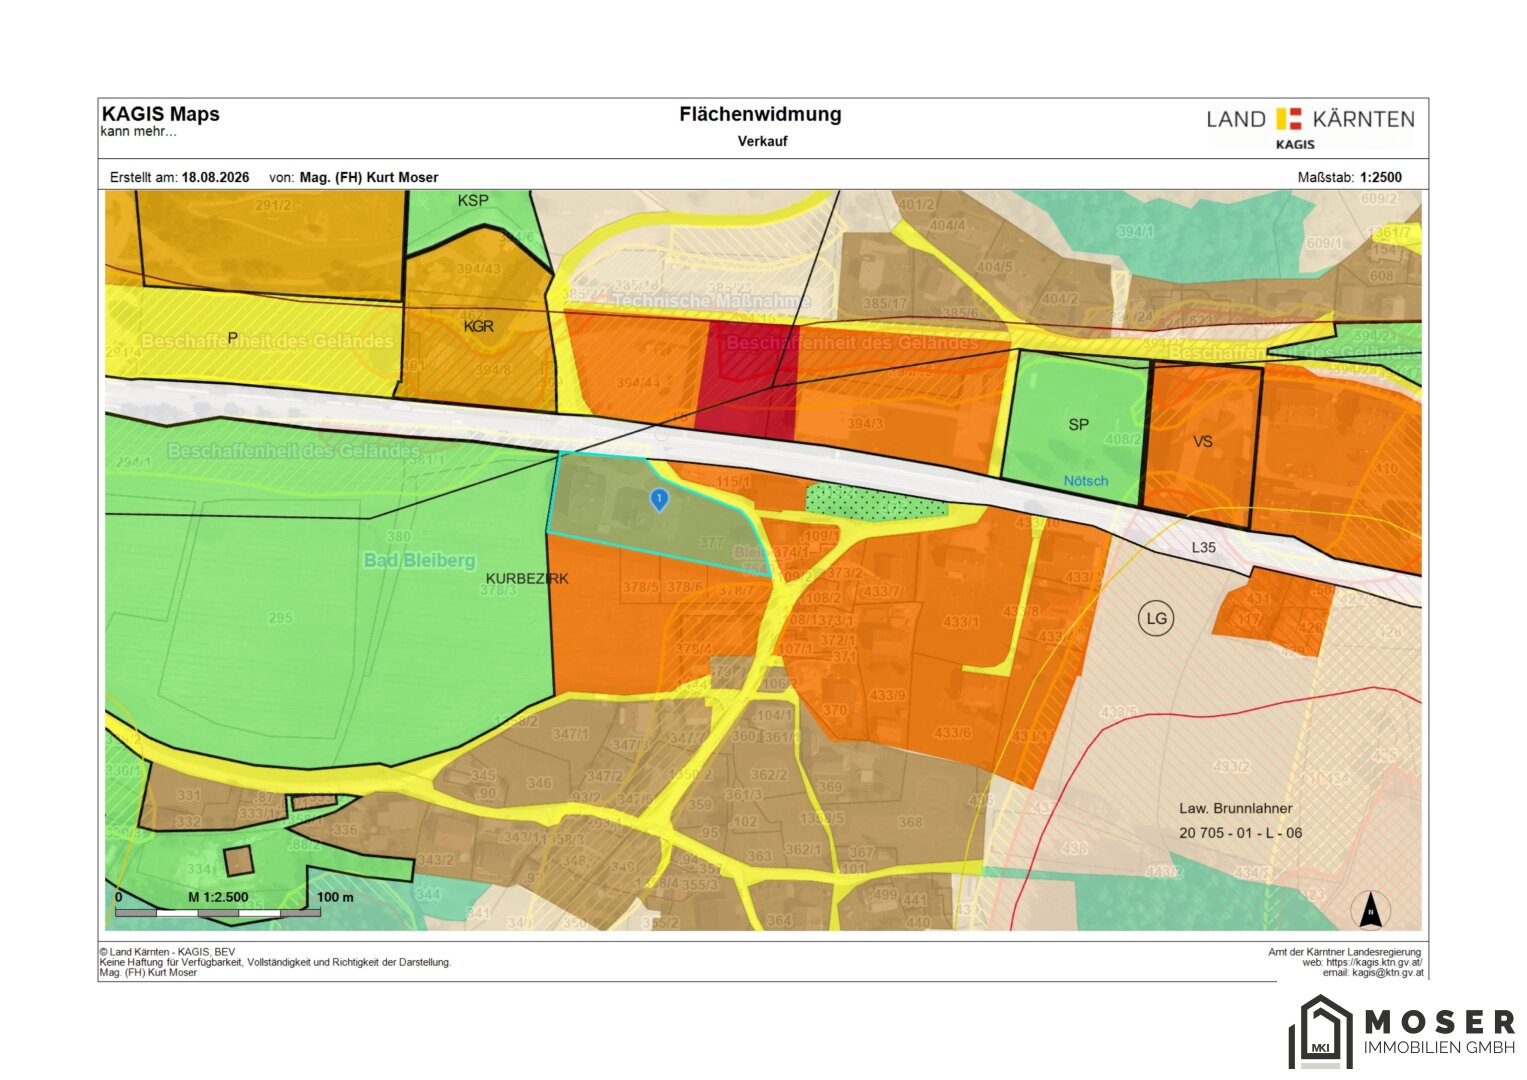Click the L35 road label
Viewport: 1527px width, 1080px height.
(x=1204, y=547)
